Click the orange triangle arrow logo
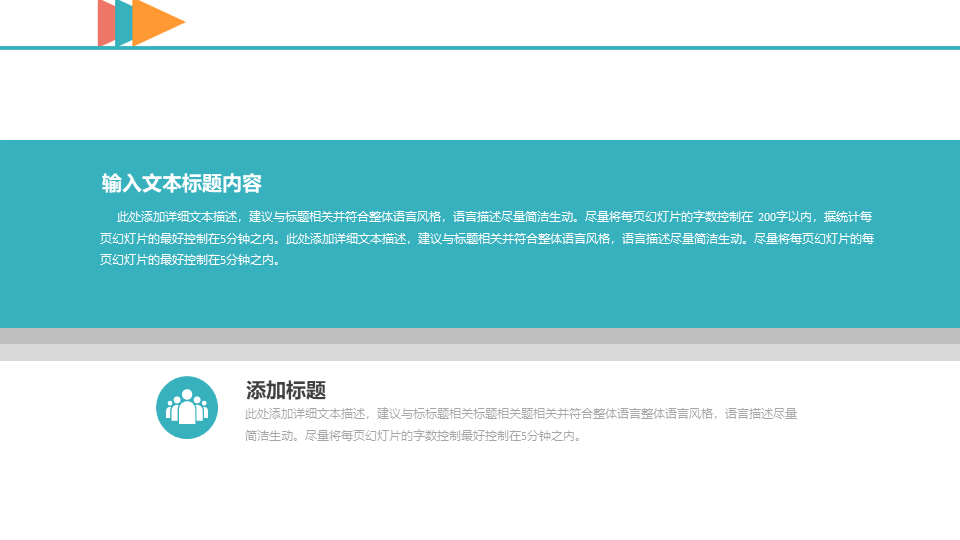This screenshot has width=960, height=540. coord(159,23)
